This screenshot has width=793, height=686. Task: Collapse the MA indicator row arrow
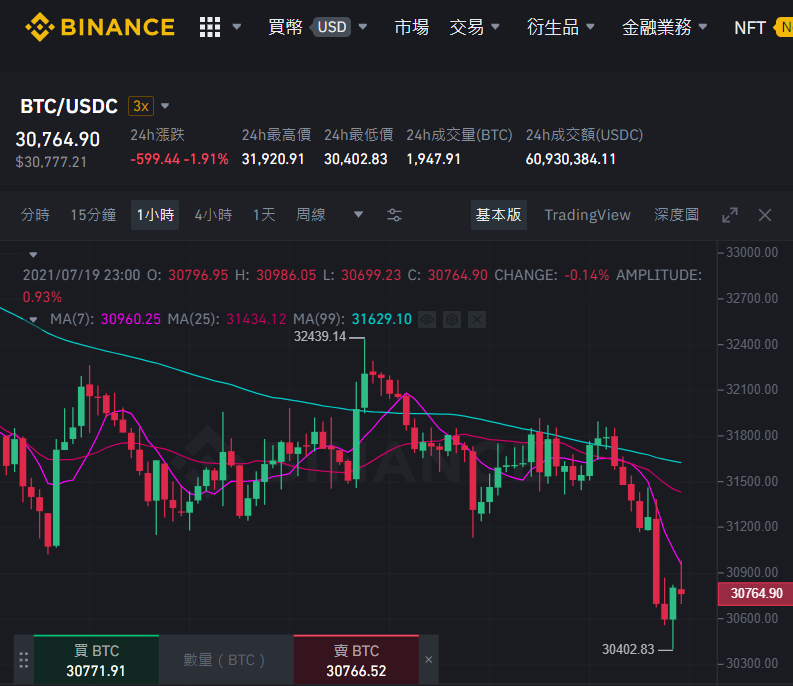[33, 319]
